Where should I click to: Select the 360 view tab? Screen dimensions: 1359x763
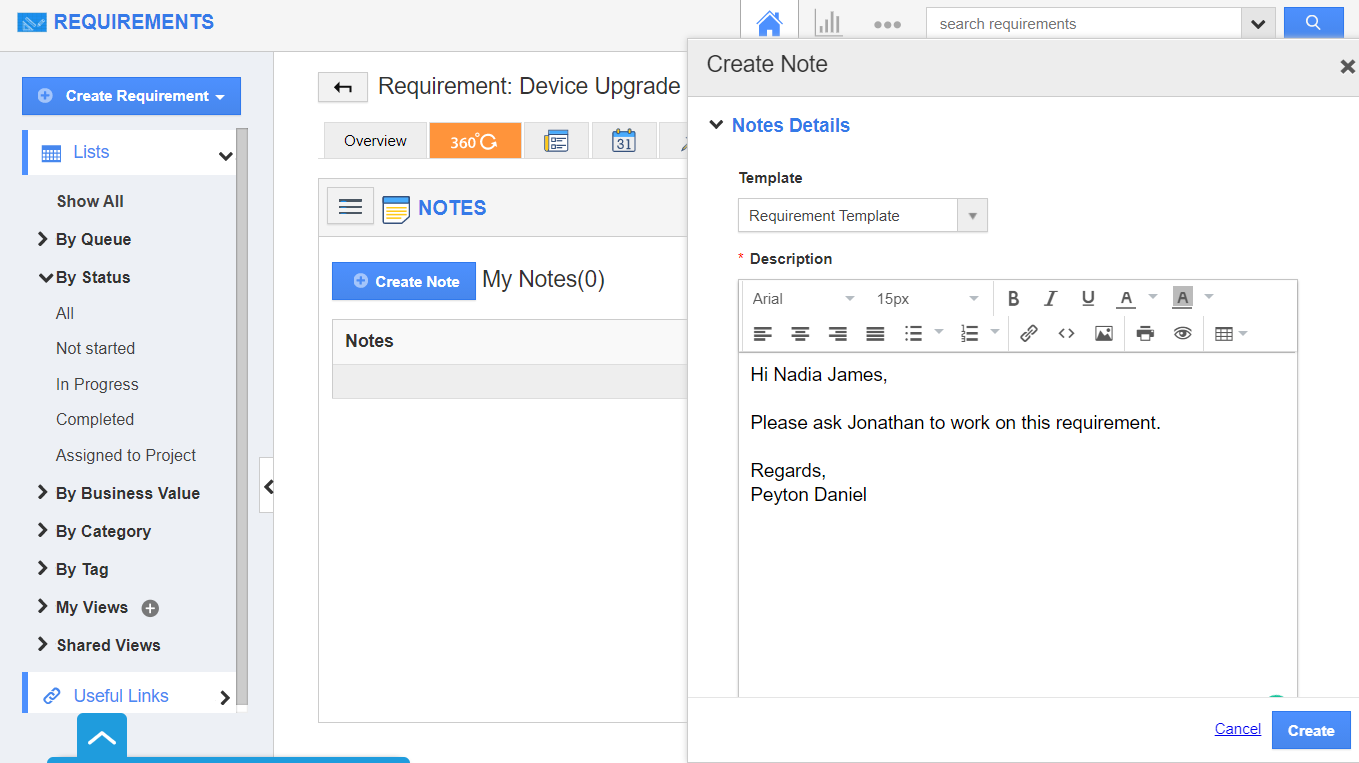475,141
